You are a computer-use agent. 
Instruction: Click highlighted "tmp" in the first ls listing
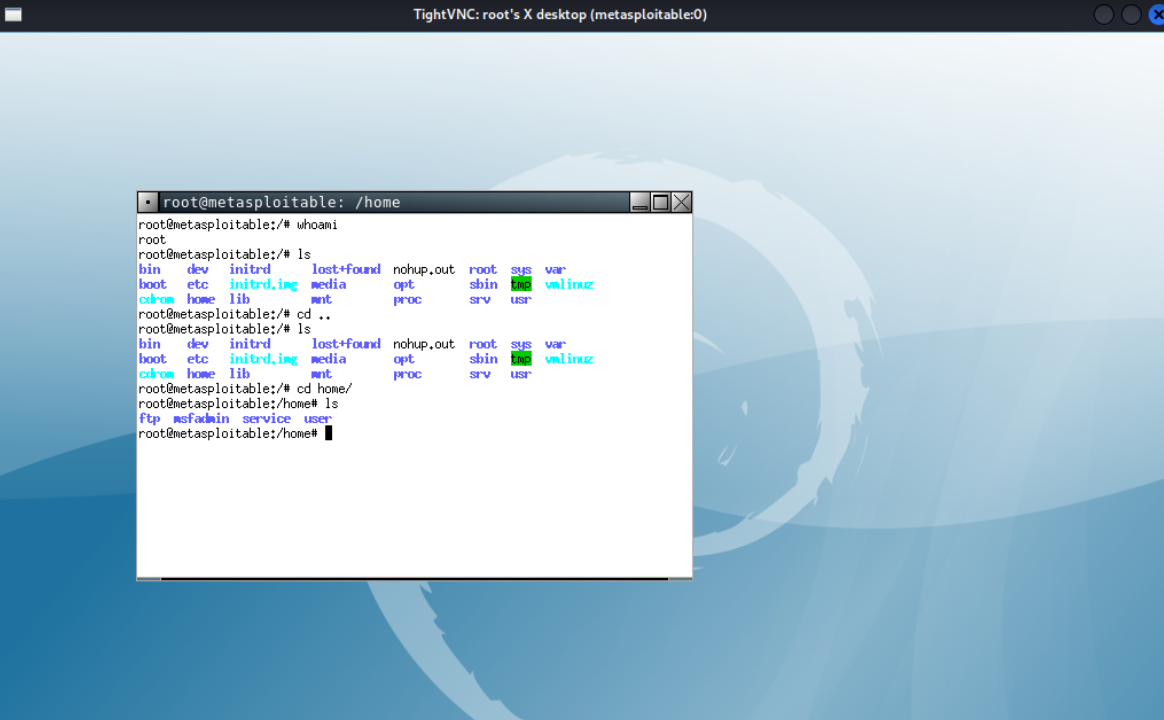521,284
